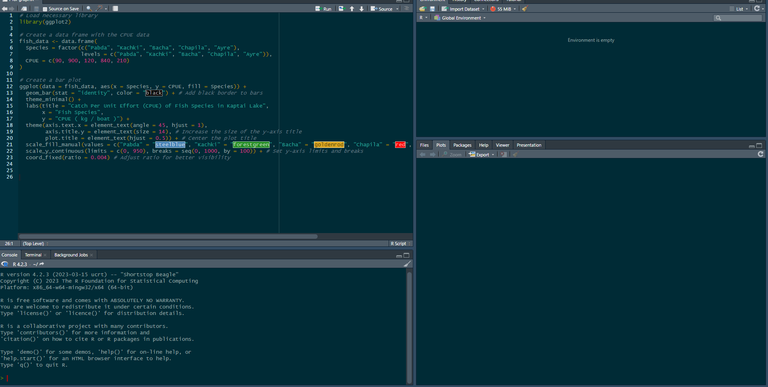The image size is (768, 387).
Task: Click the forestgreen color preview in code
Action: coord(251,145)
